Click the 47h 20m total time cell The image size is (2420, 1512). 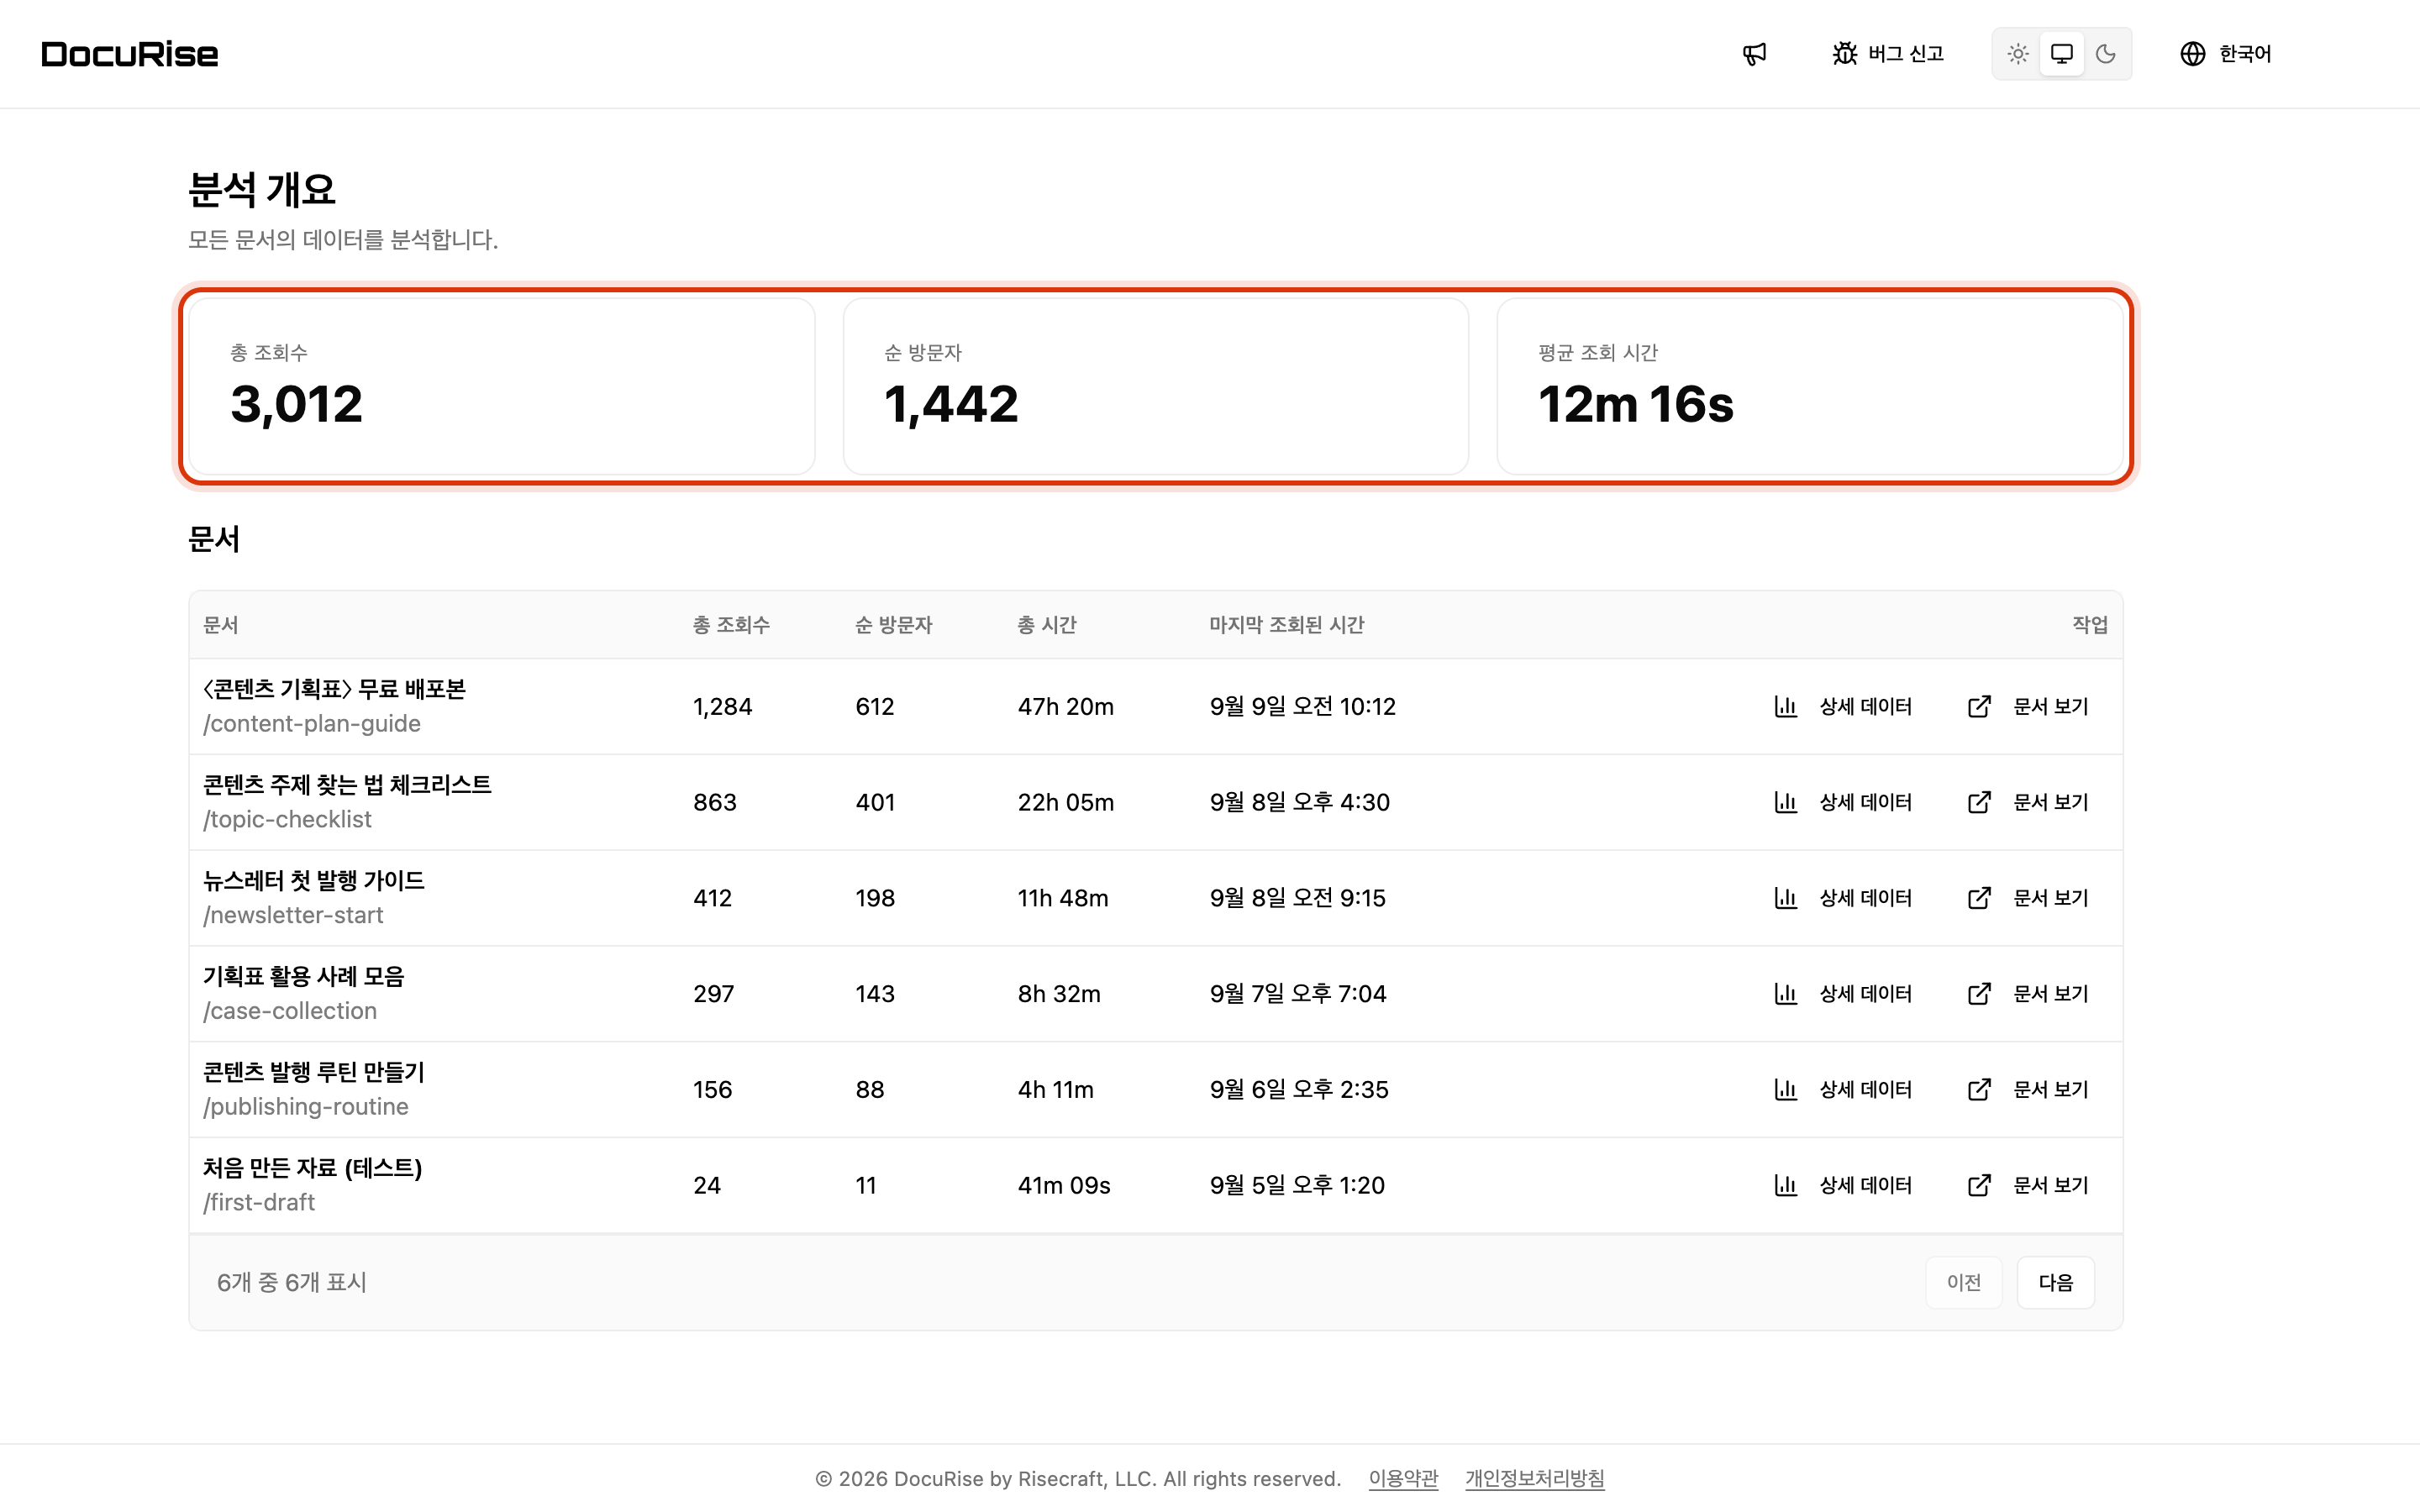tap(1065, 707)
